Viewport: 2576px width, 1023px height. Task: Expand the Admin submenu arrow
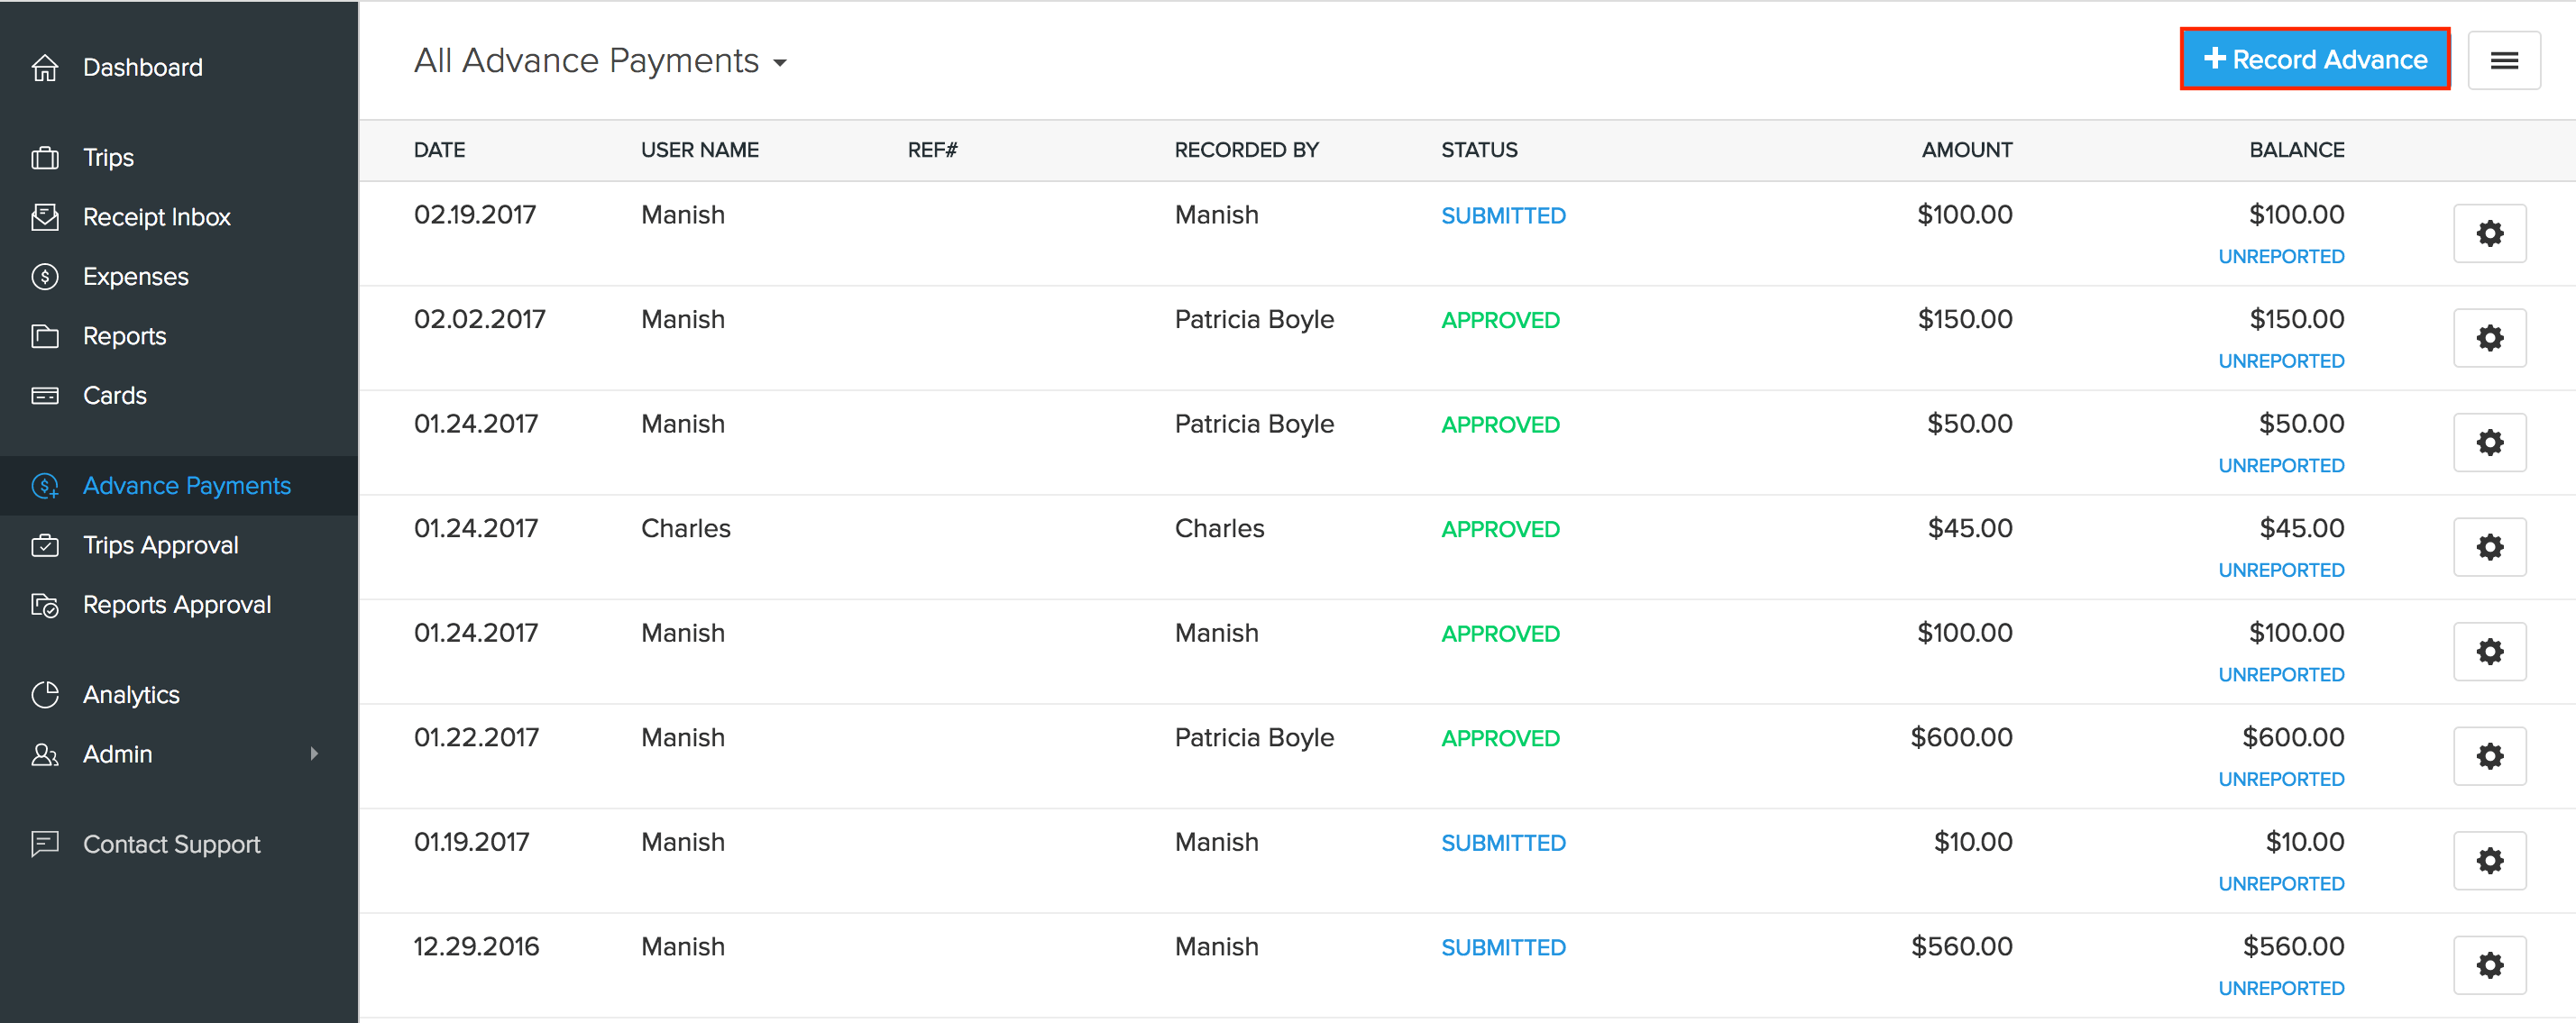(x=314, y=754)
